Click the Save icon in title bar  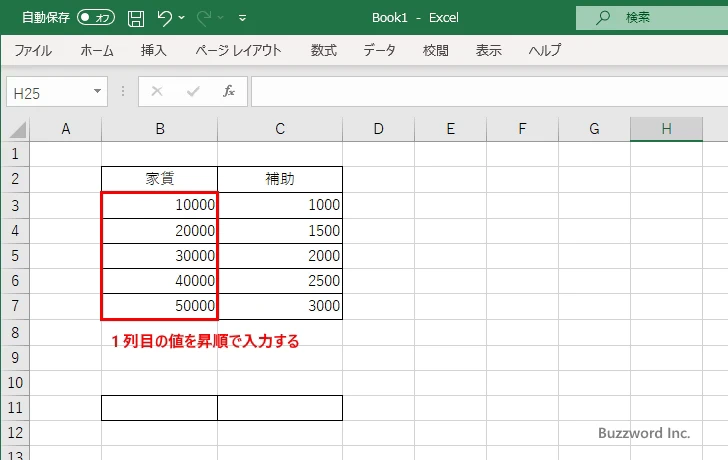(136, 19)
